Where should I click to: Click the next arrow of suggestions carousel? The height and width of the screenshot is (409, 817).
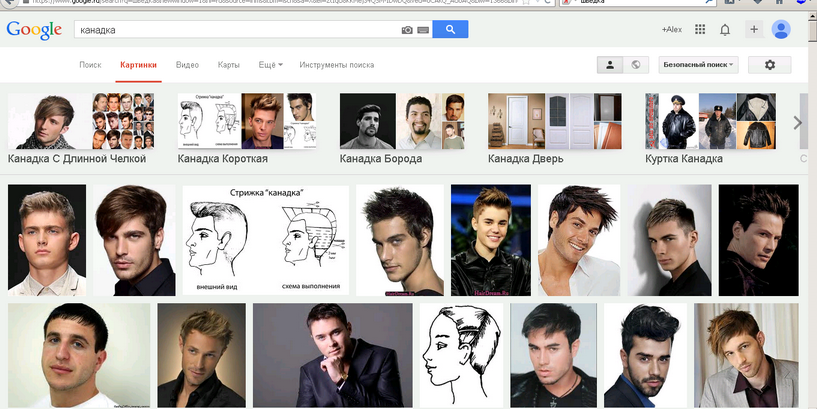click(798, 123)
